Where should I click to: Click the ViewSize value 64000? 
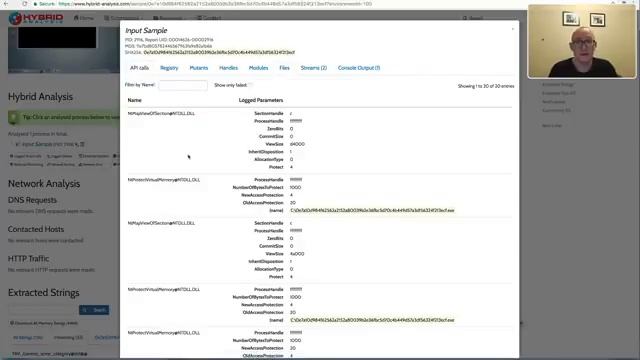tap(297, 144)
